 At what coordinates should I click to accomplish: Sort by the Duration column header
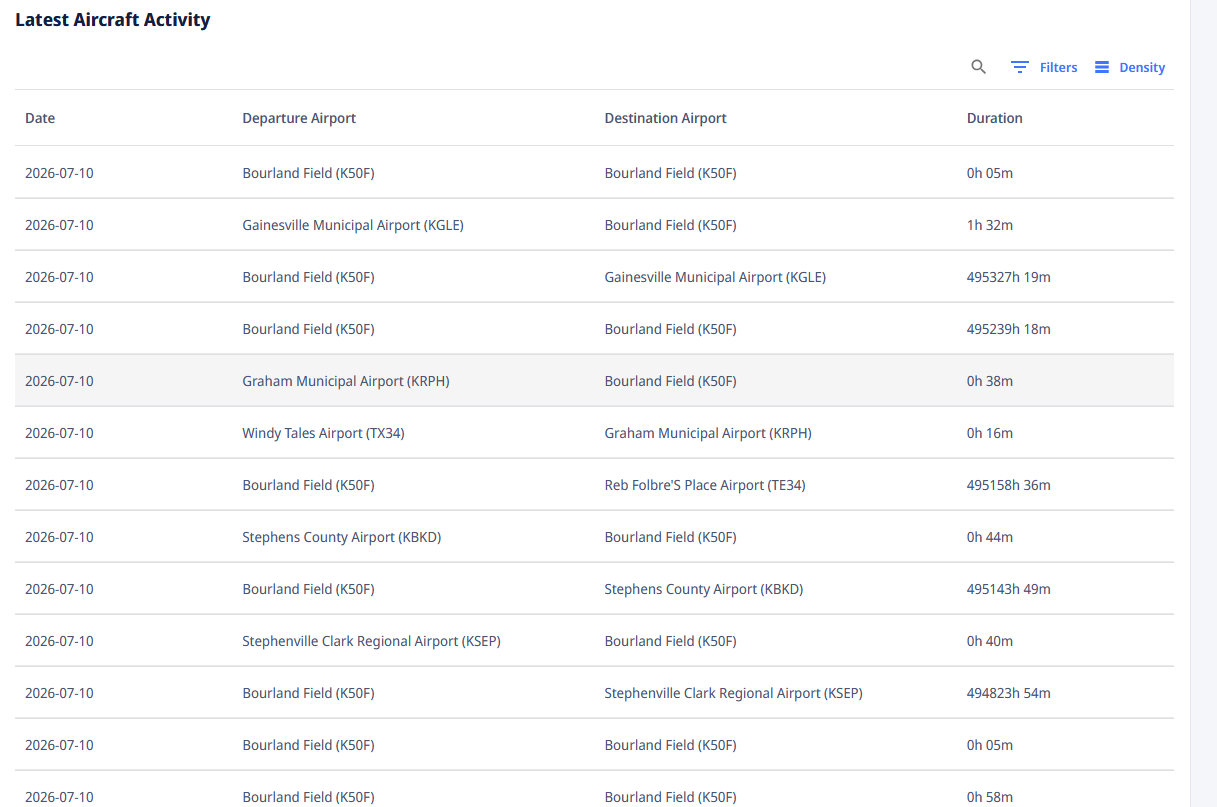(995, 118)
